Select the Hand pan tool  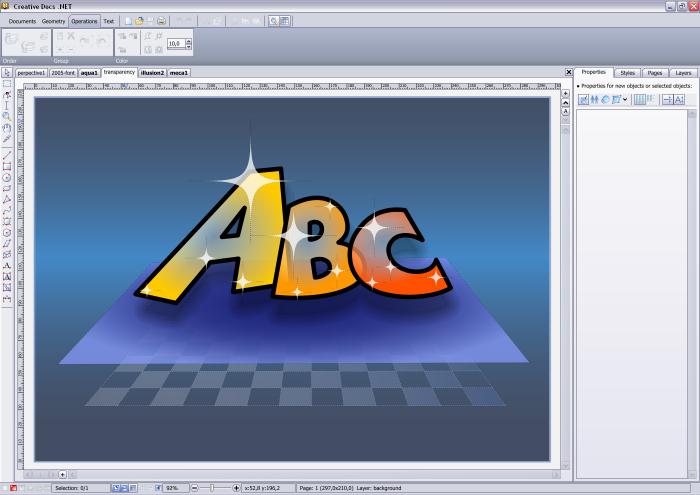[7, 127]
